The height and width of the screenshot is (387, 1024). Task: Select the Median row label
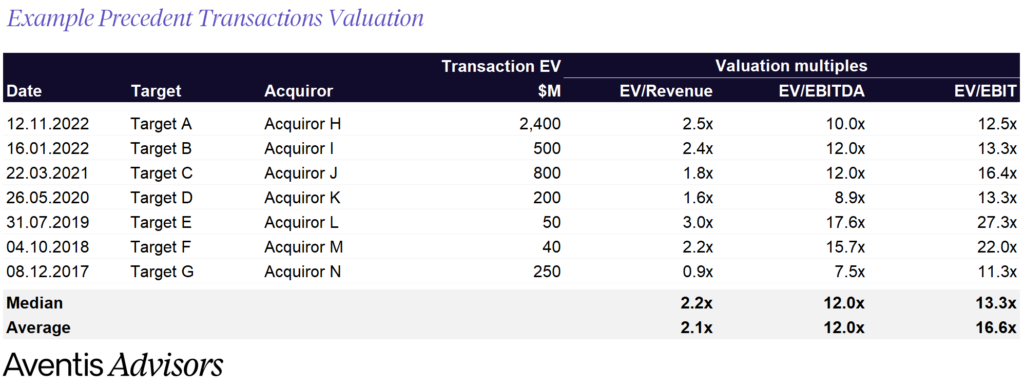coord(35,303)
